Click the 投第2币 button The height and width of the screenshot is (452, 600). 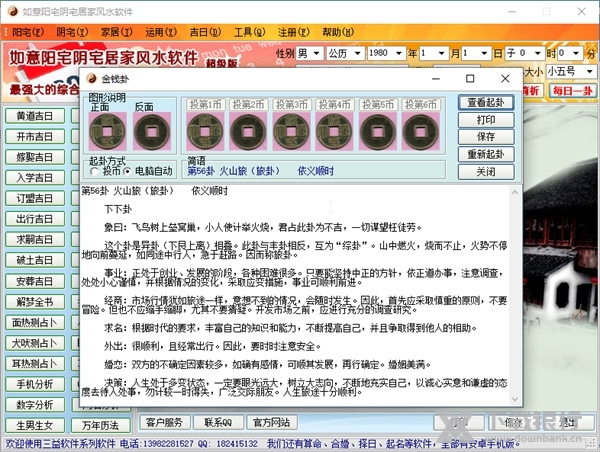248,104
